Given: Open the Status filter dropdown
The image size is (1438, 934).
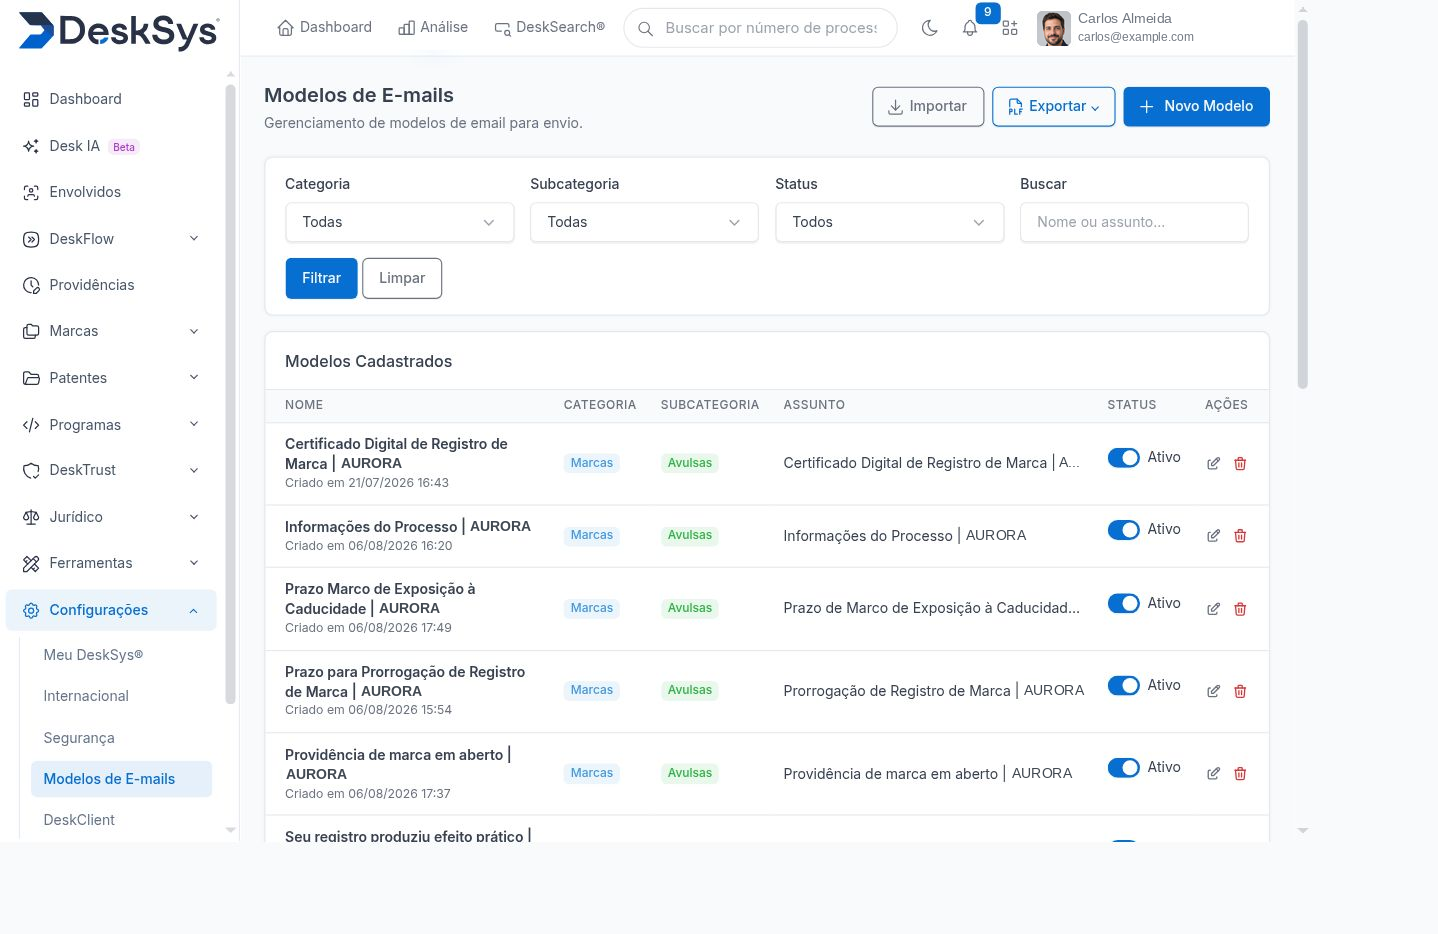Looking at the screenshot, I should (889, 222).
